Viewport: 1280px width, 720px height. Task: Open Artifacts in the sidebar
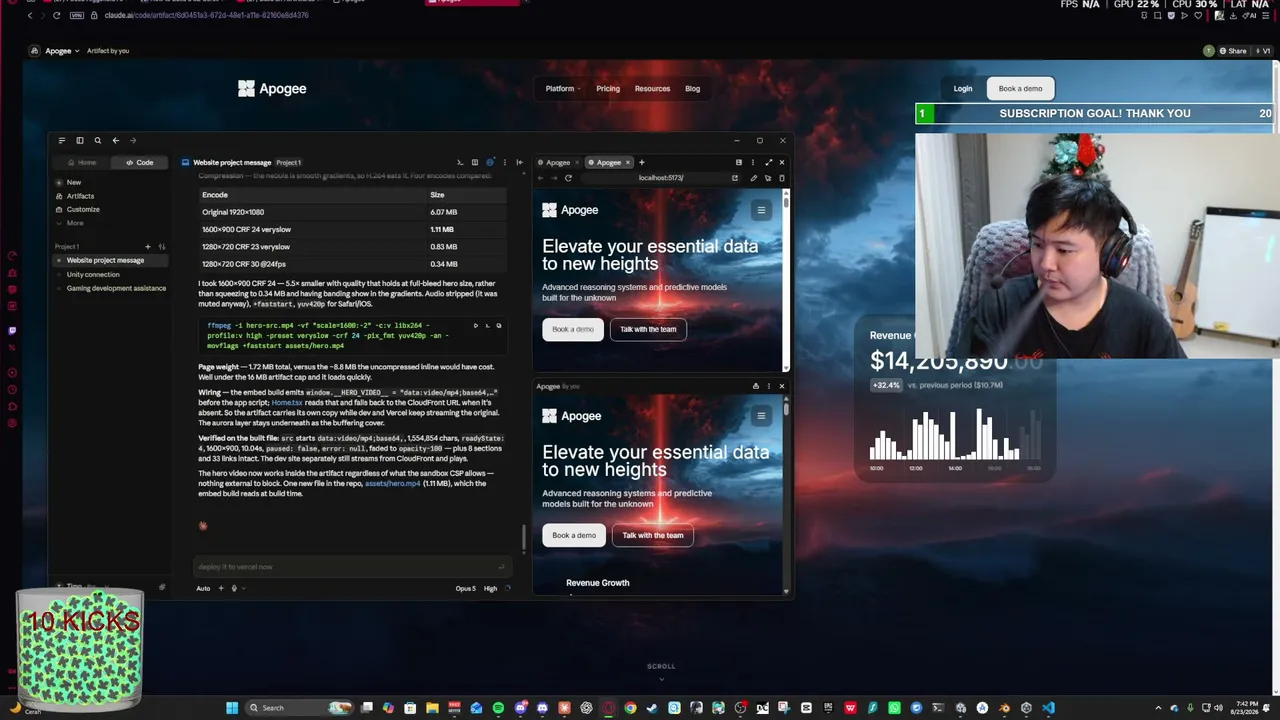(x=80, y=196)
